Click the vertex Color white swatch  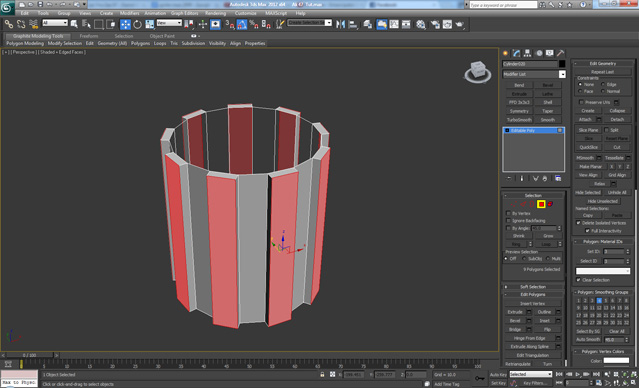[616, 360]
